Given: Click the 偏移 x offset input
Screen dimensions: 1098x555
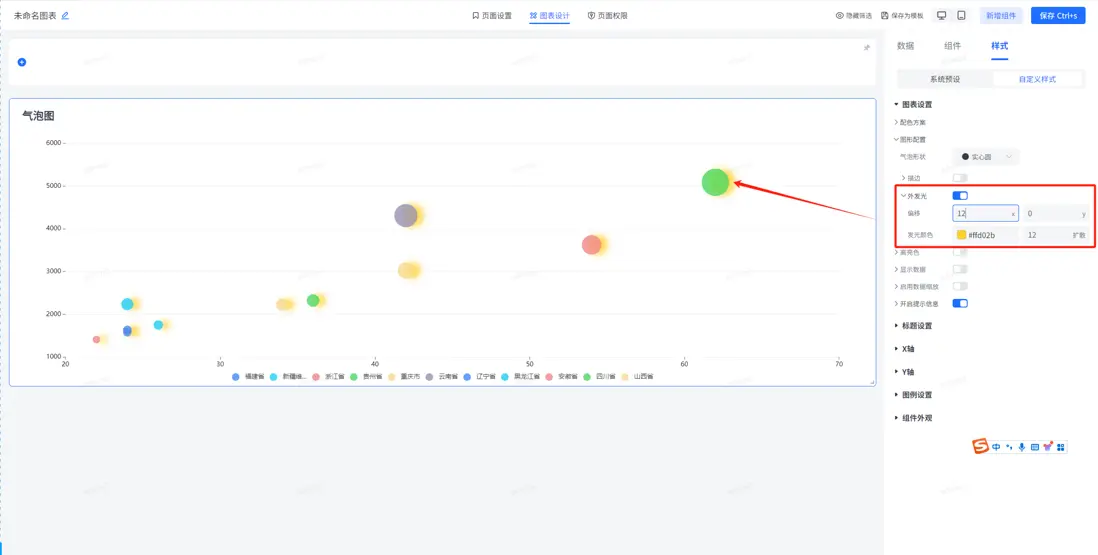Looking at the screenshot, I should [985, 213].
